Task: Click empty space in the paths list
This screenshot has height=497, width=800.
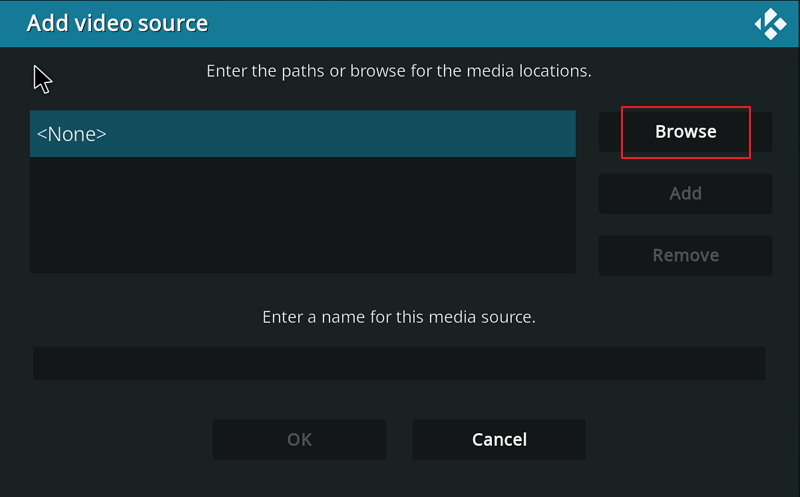Action: (x=302, y=215)
